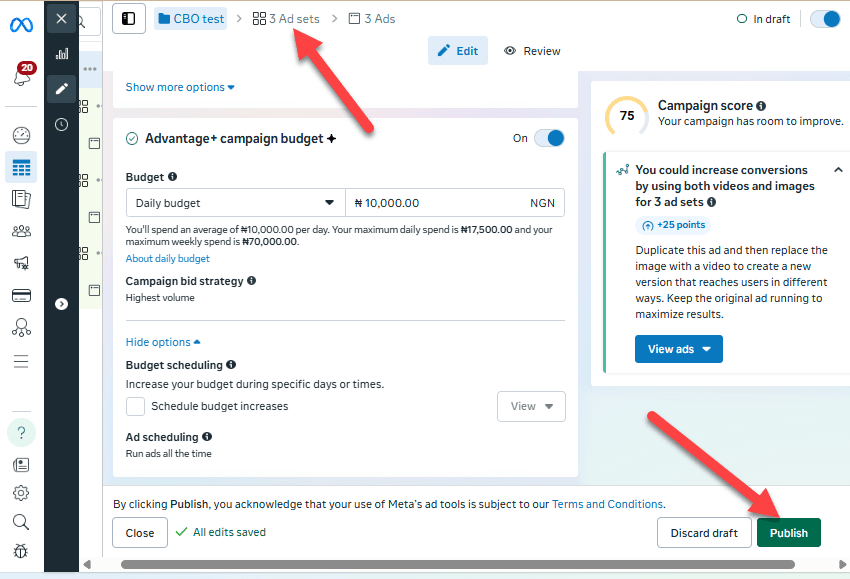
Task: Turn off Advantage+ campaign budget switch
Action: 549,138
